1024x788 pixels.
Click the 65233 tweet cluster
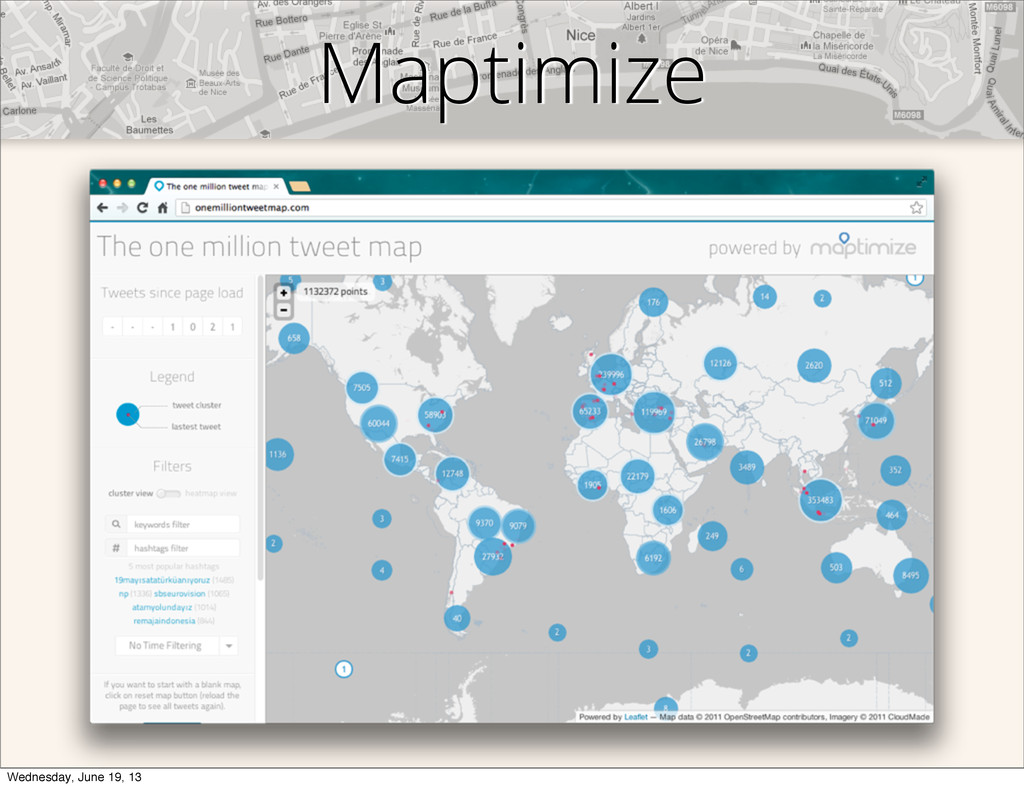point(590,411)
